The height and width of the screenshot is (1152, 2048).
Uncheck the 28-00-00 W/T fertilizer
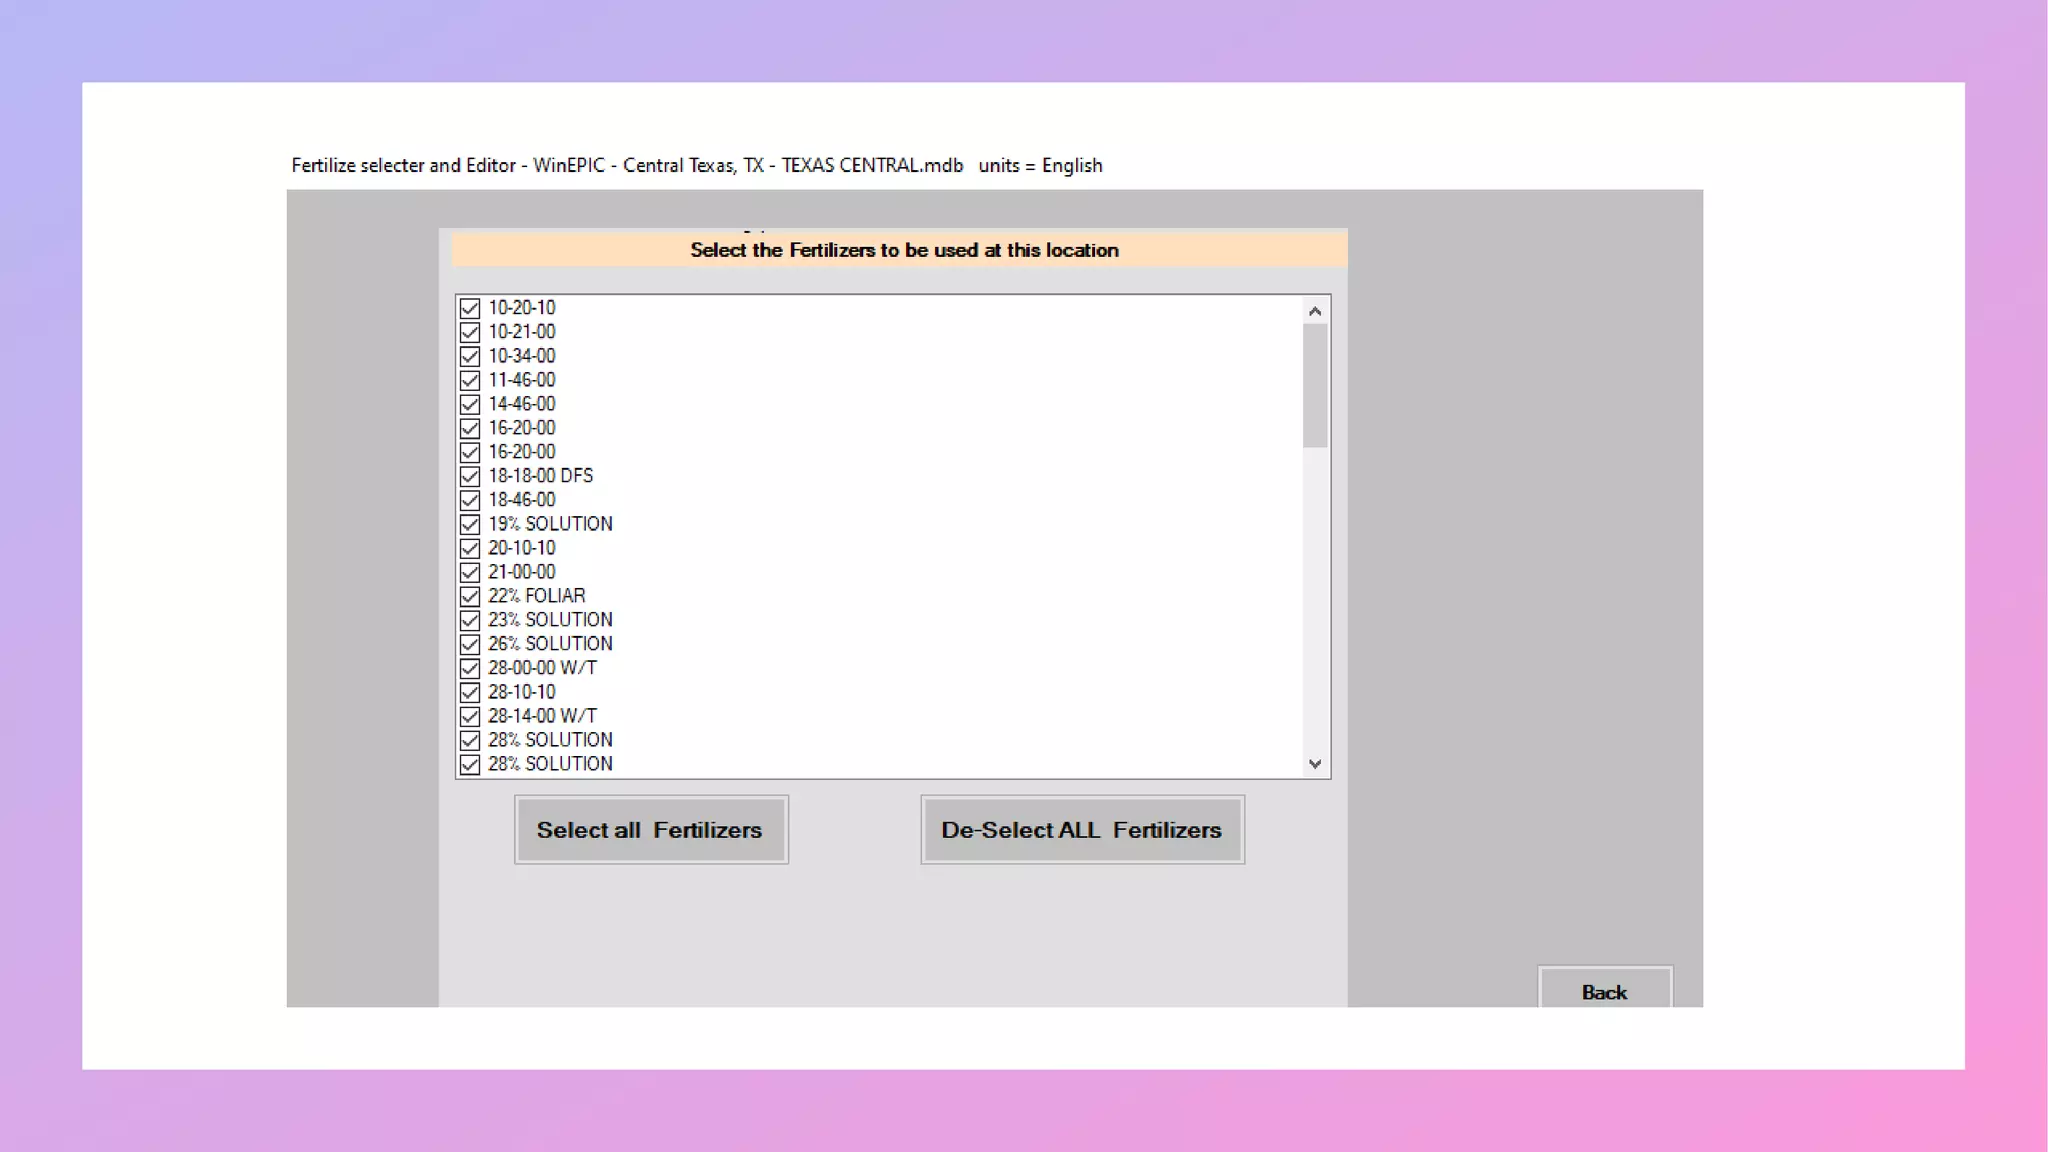coord(470,668)
